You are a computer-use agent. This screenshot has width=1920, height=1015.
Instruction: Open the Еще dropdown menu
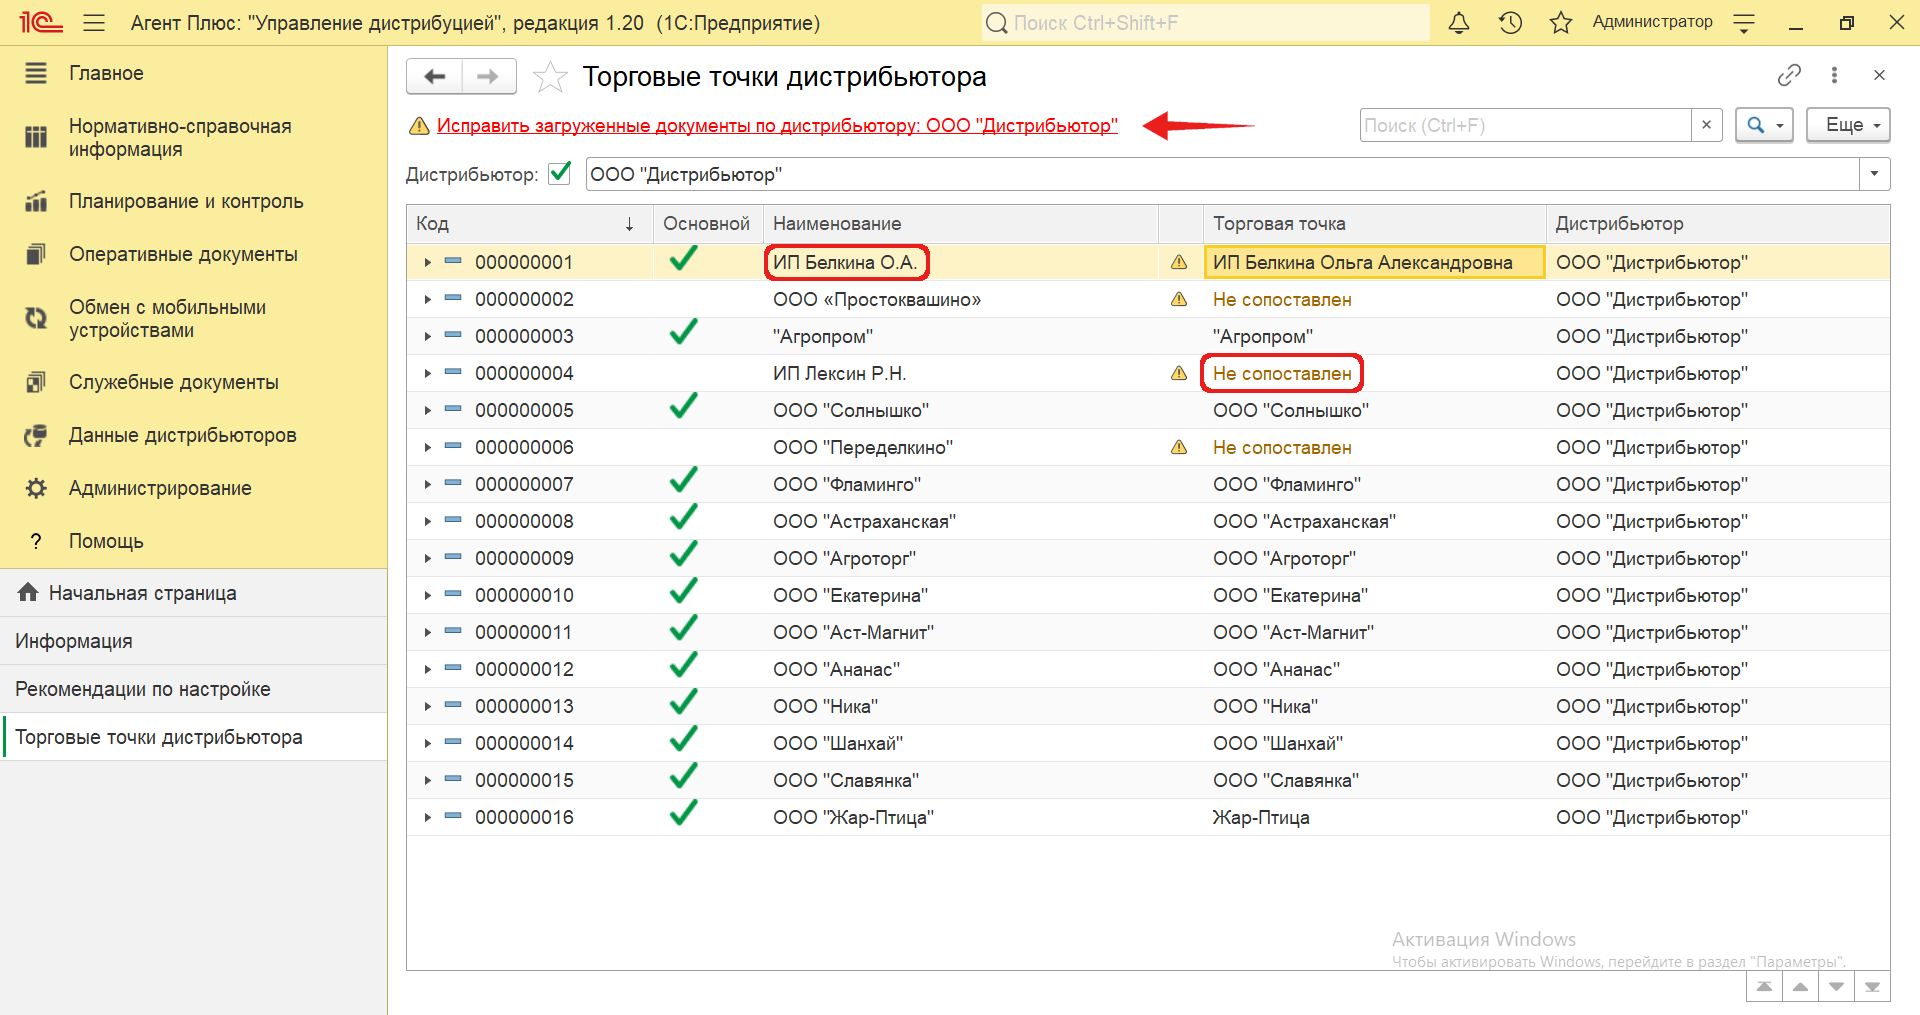pyautogui.click(x=1848, y=125)
